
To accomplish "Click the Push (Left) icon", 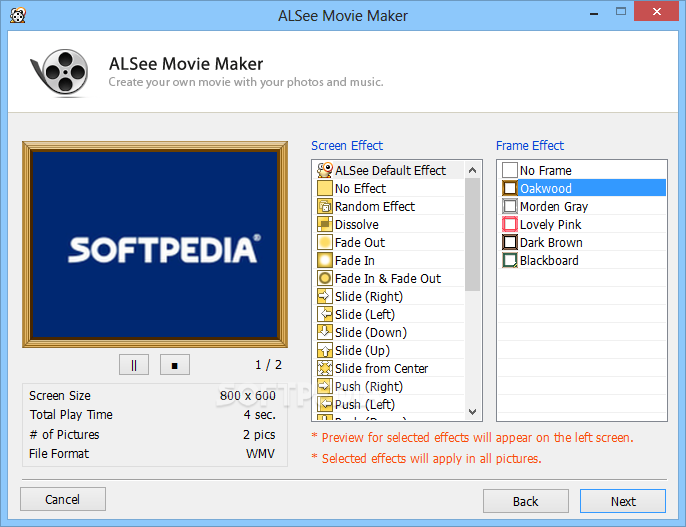I will point(325,404).
